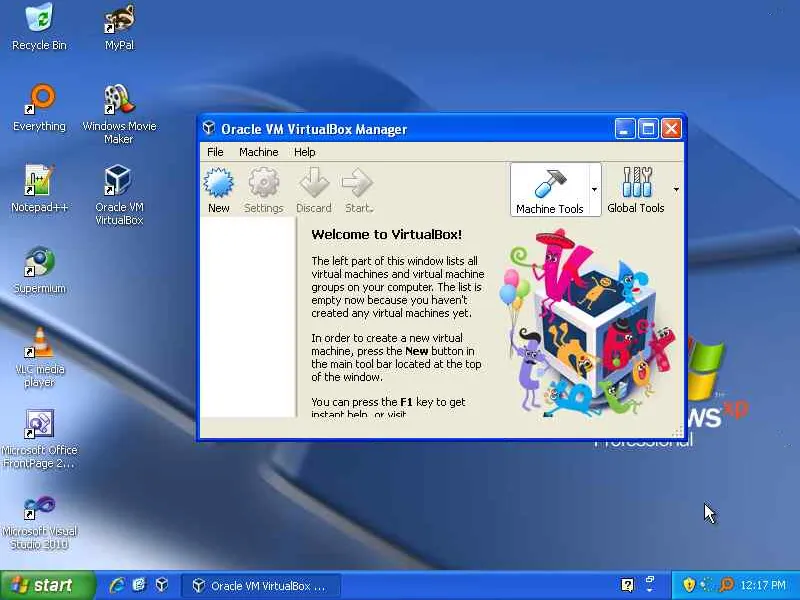
Task: Click the question mark help taskbar icon
Action: [627, 585]
